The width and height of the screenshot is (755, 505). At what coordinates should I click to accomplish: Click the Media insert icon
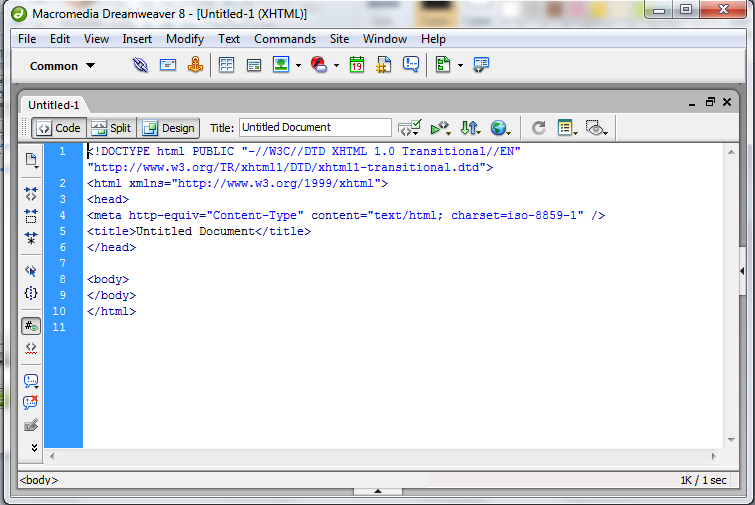pyautogui.click(x=319, y=65)
